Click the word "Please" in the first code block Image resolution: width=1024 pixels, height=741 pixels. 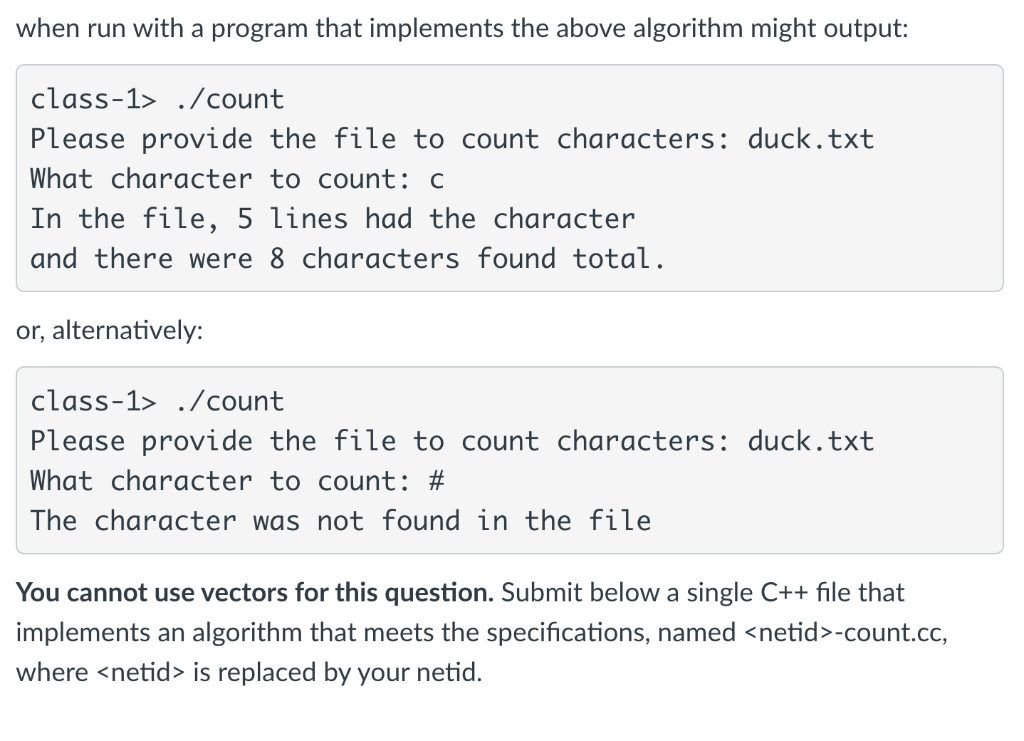[x=77, y=139]
